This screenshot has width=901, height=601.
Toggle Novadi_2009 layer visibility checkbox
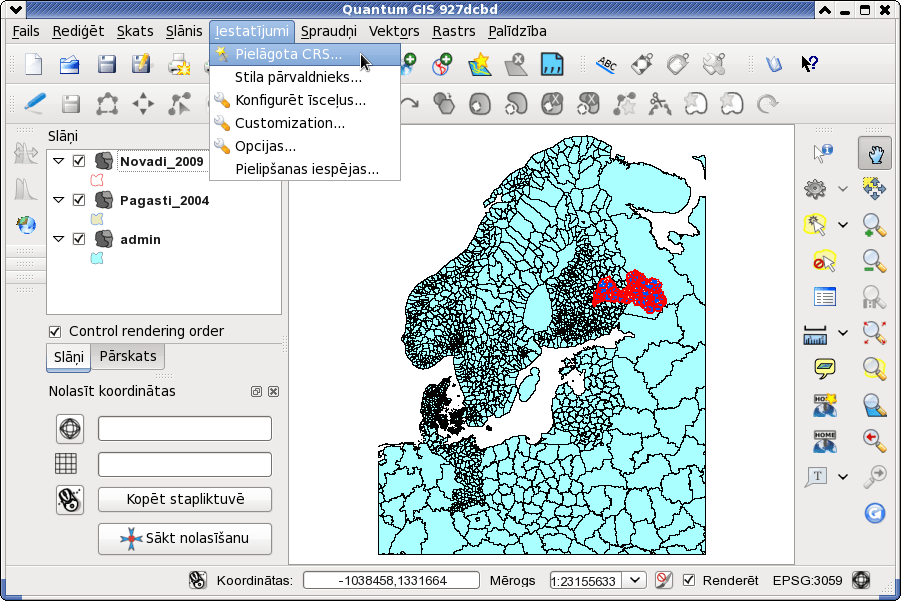[x=79, y=161]
